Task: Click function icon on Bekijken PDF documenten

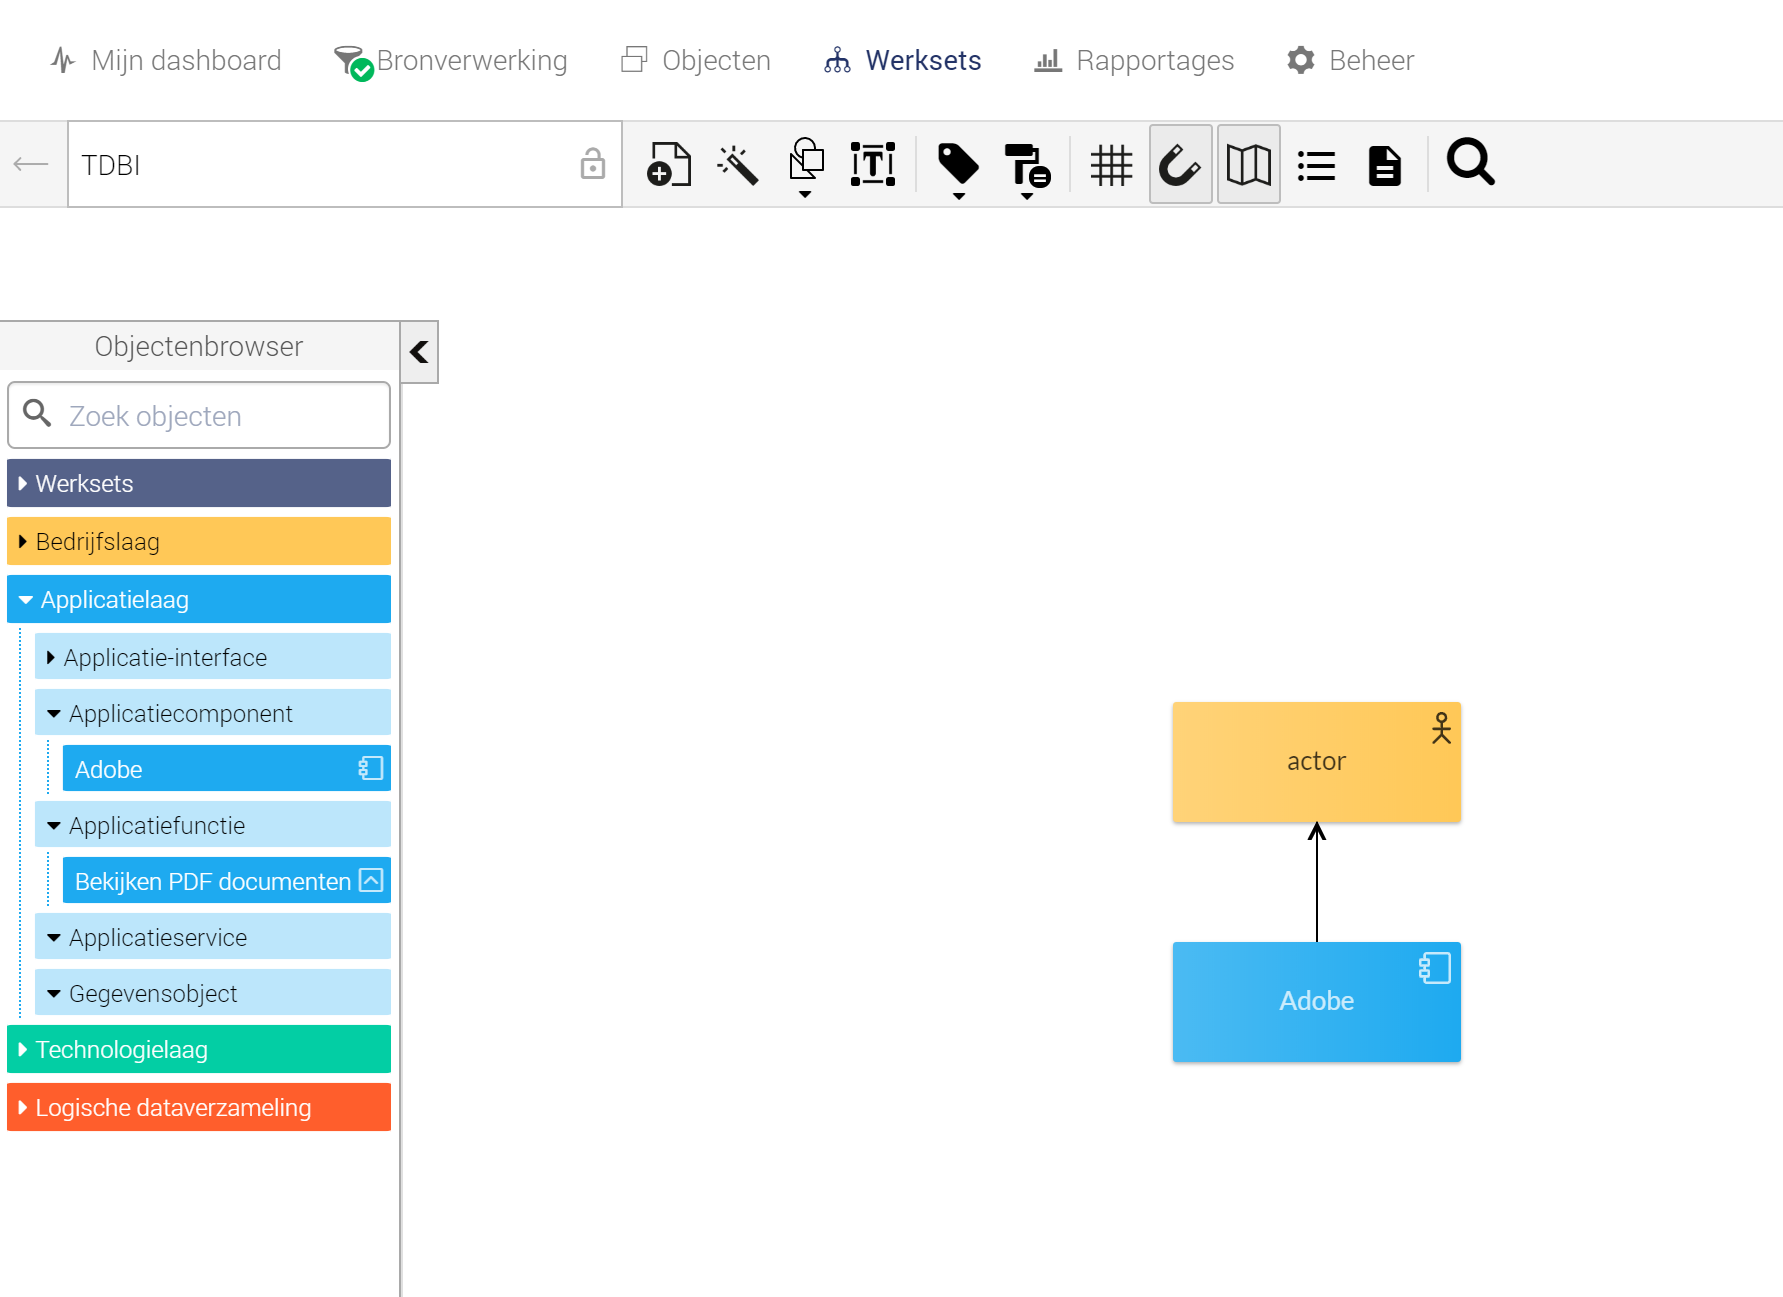Action: 371,880
